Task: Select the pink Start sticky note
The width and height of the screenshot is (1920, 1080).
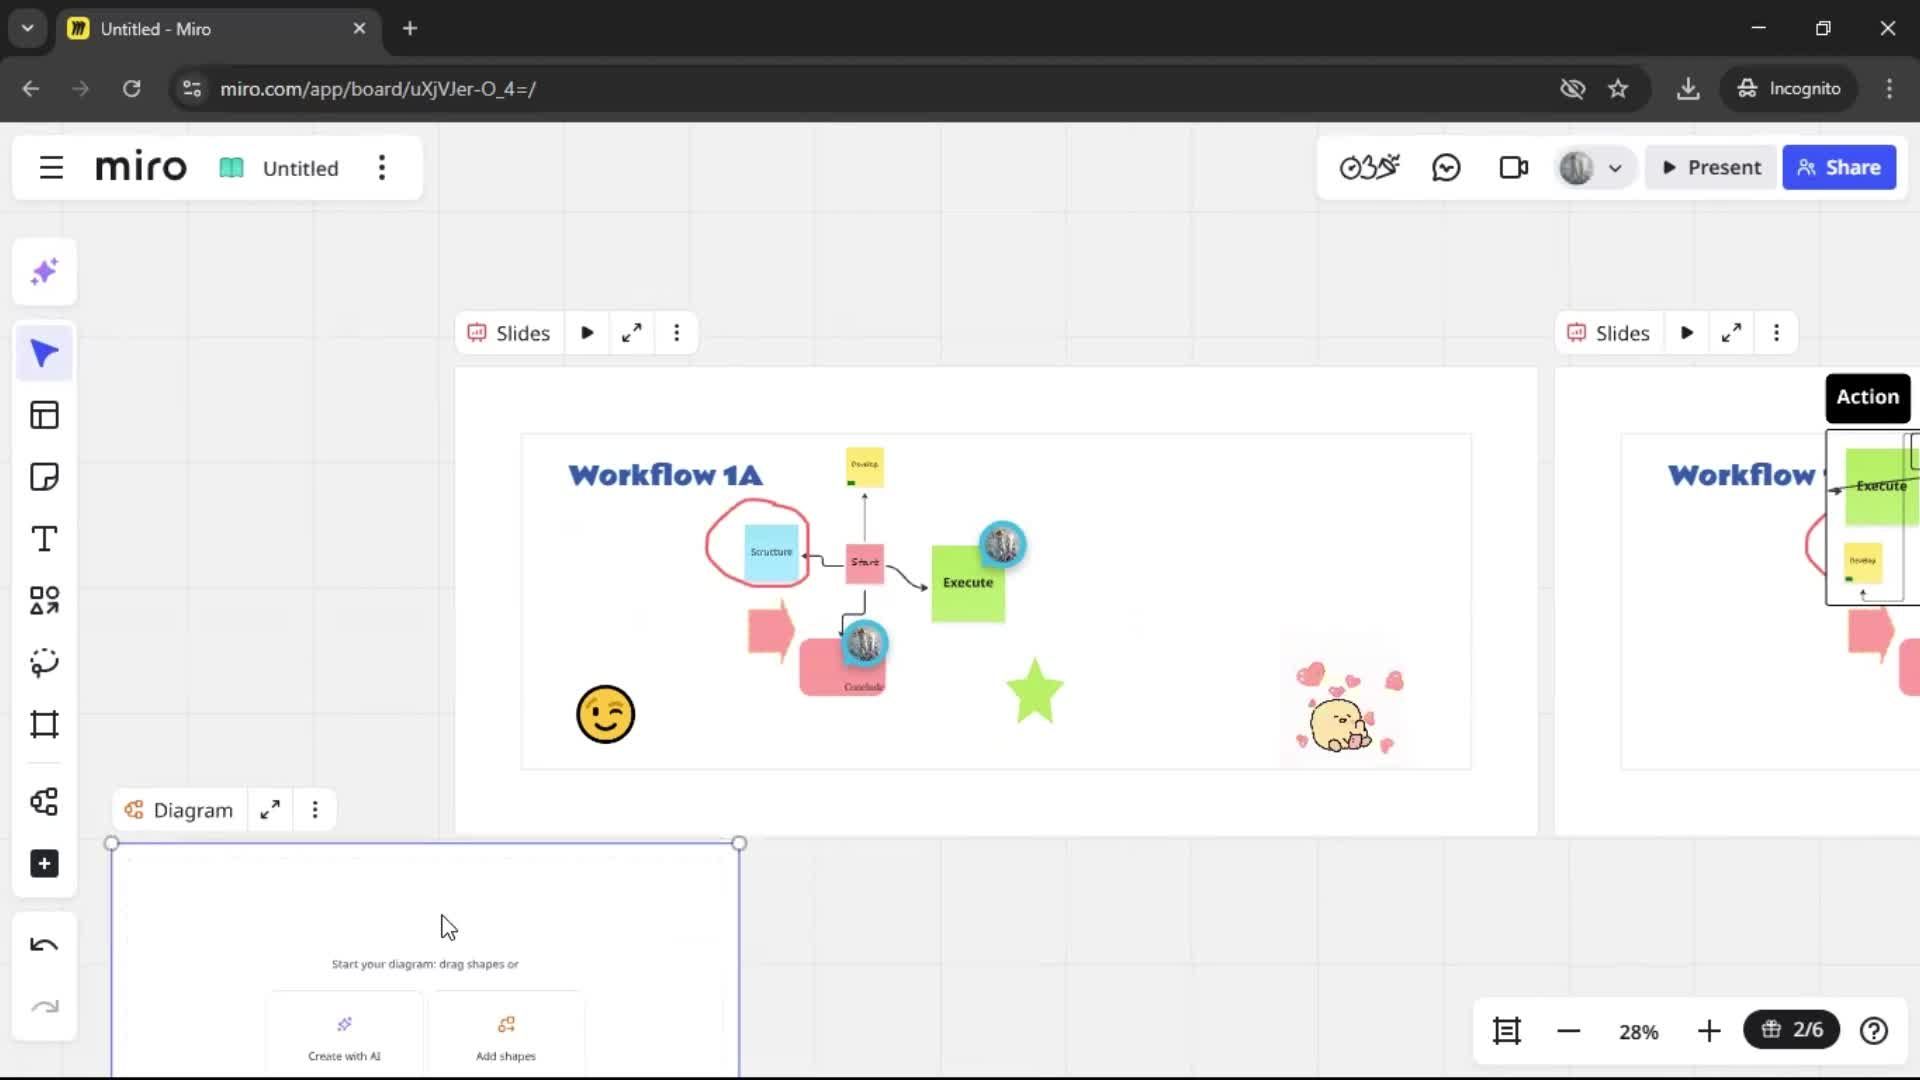Action: [865, 563]
